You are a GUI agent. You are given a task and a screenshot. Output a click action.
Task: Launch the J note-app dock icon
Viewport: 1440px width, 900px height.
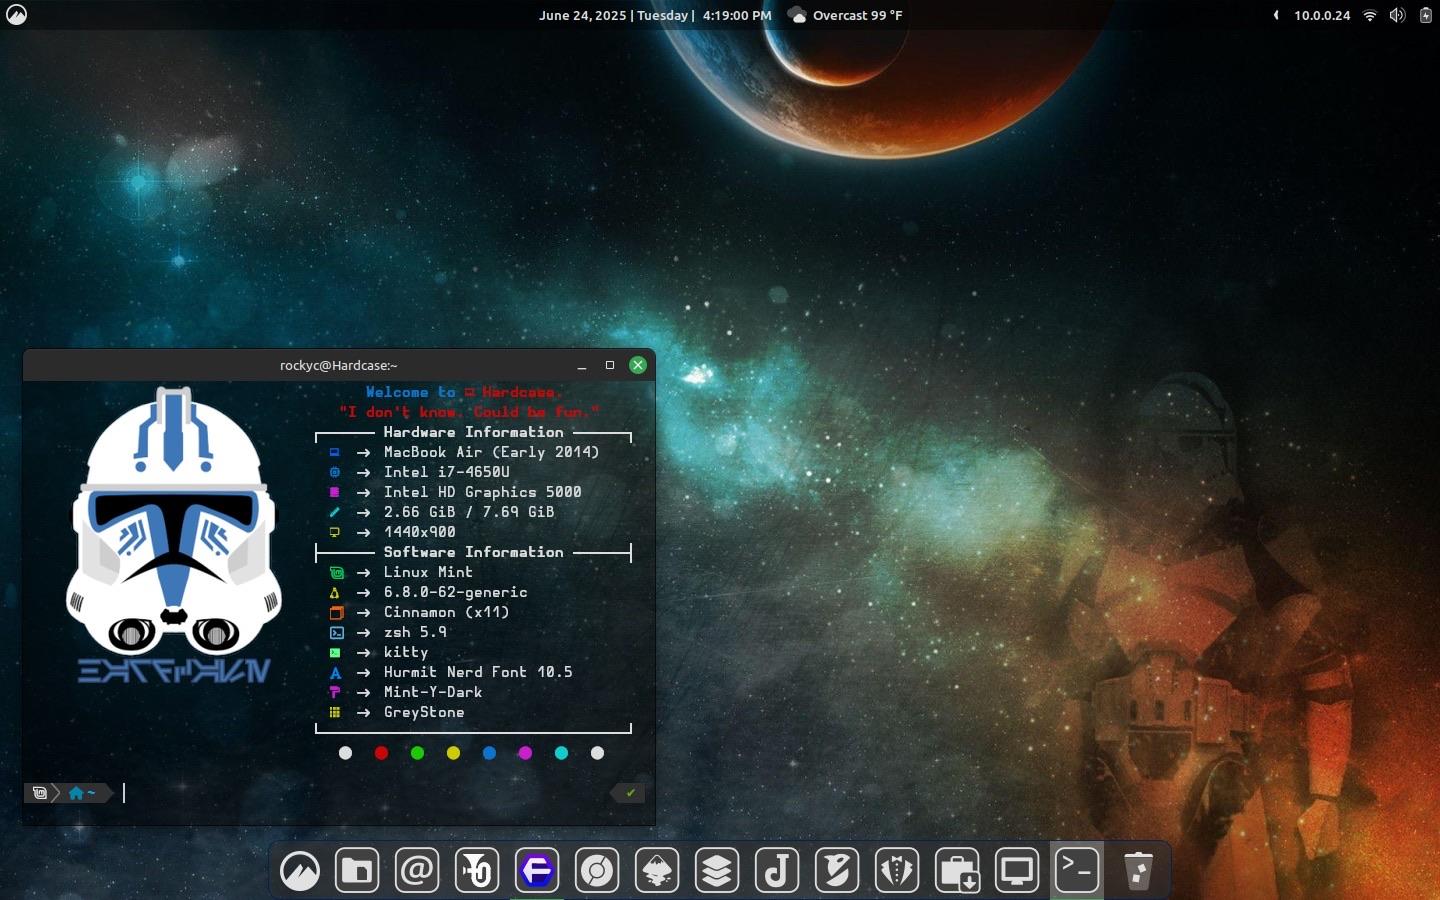(777, 871)
